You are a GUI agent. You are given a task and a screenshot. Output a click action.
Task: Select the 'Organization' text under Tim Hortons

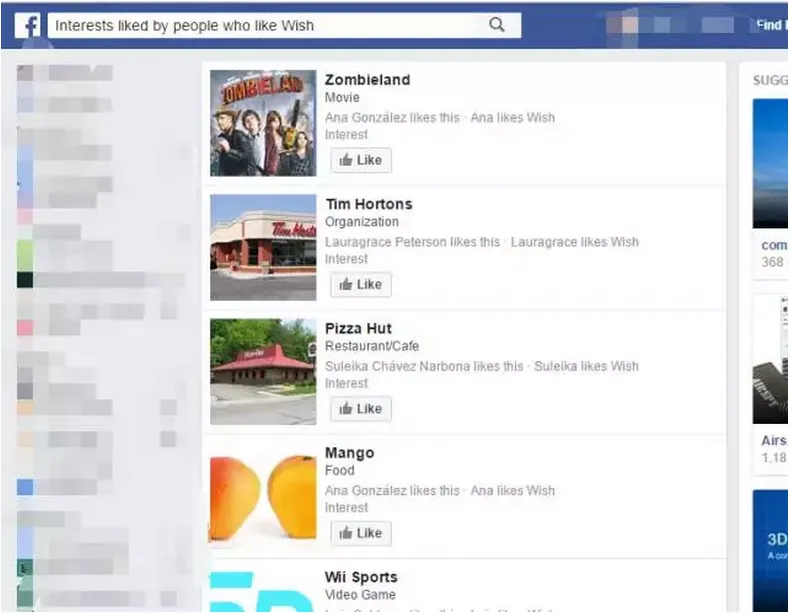(362, 222)
